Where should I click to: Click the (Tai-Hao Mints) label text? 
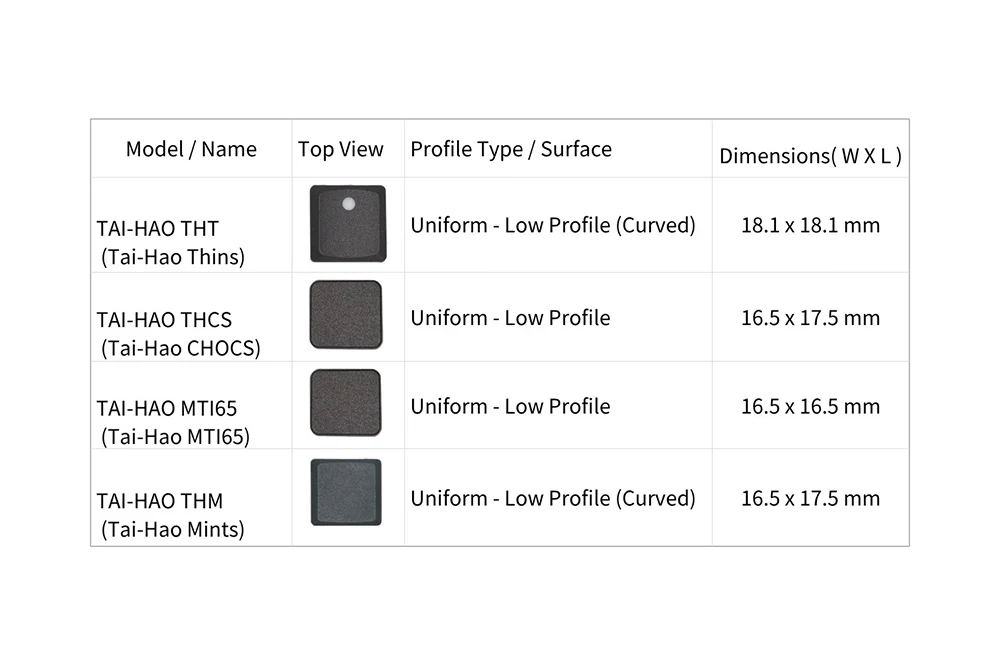pos(173,529)
